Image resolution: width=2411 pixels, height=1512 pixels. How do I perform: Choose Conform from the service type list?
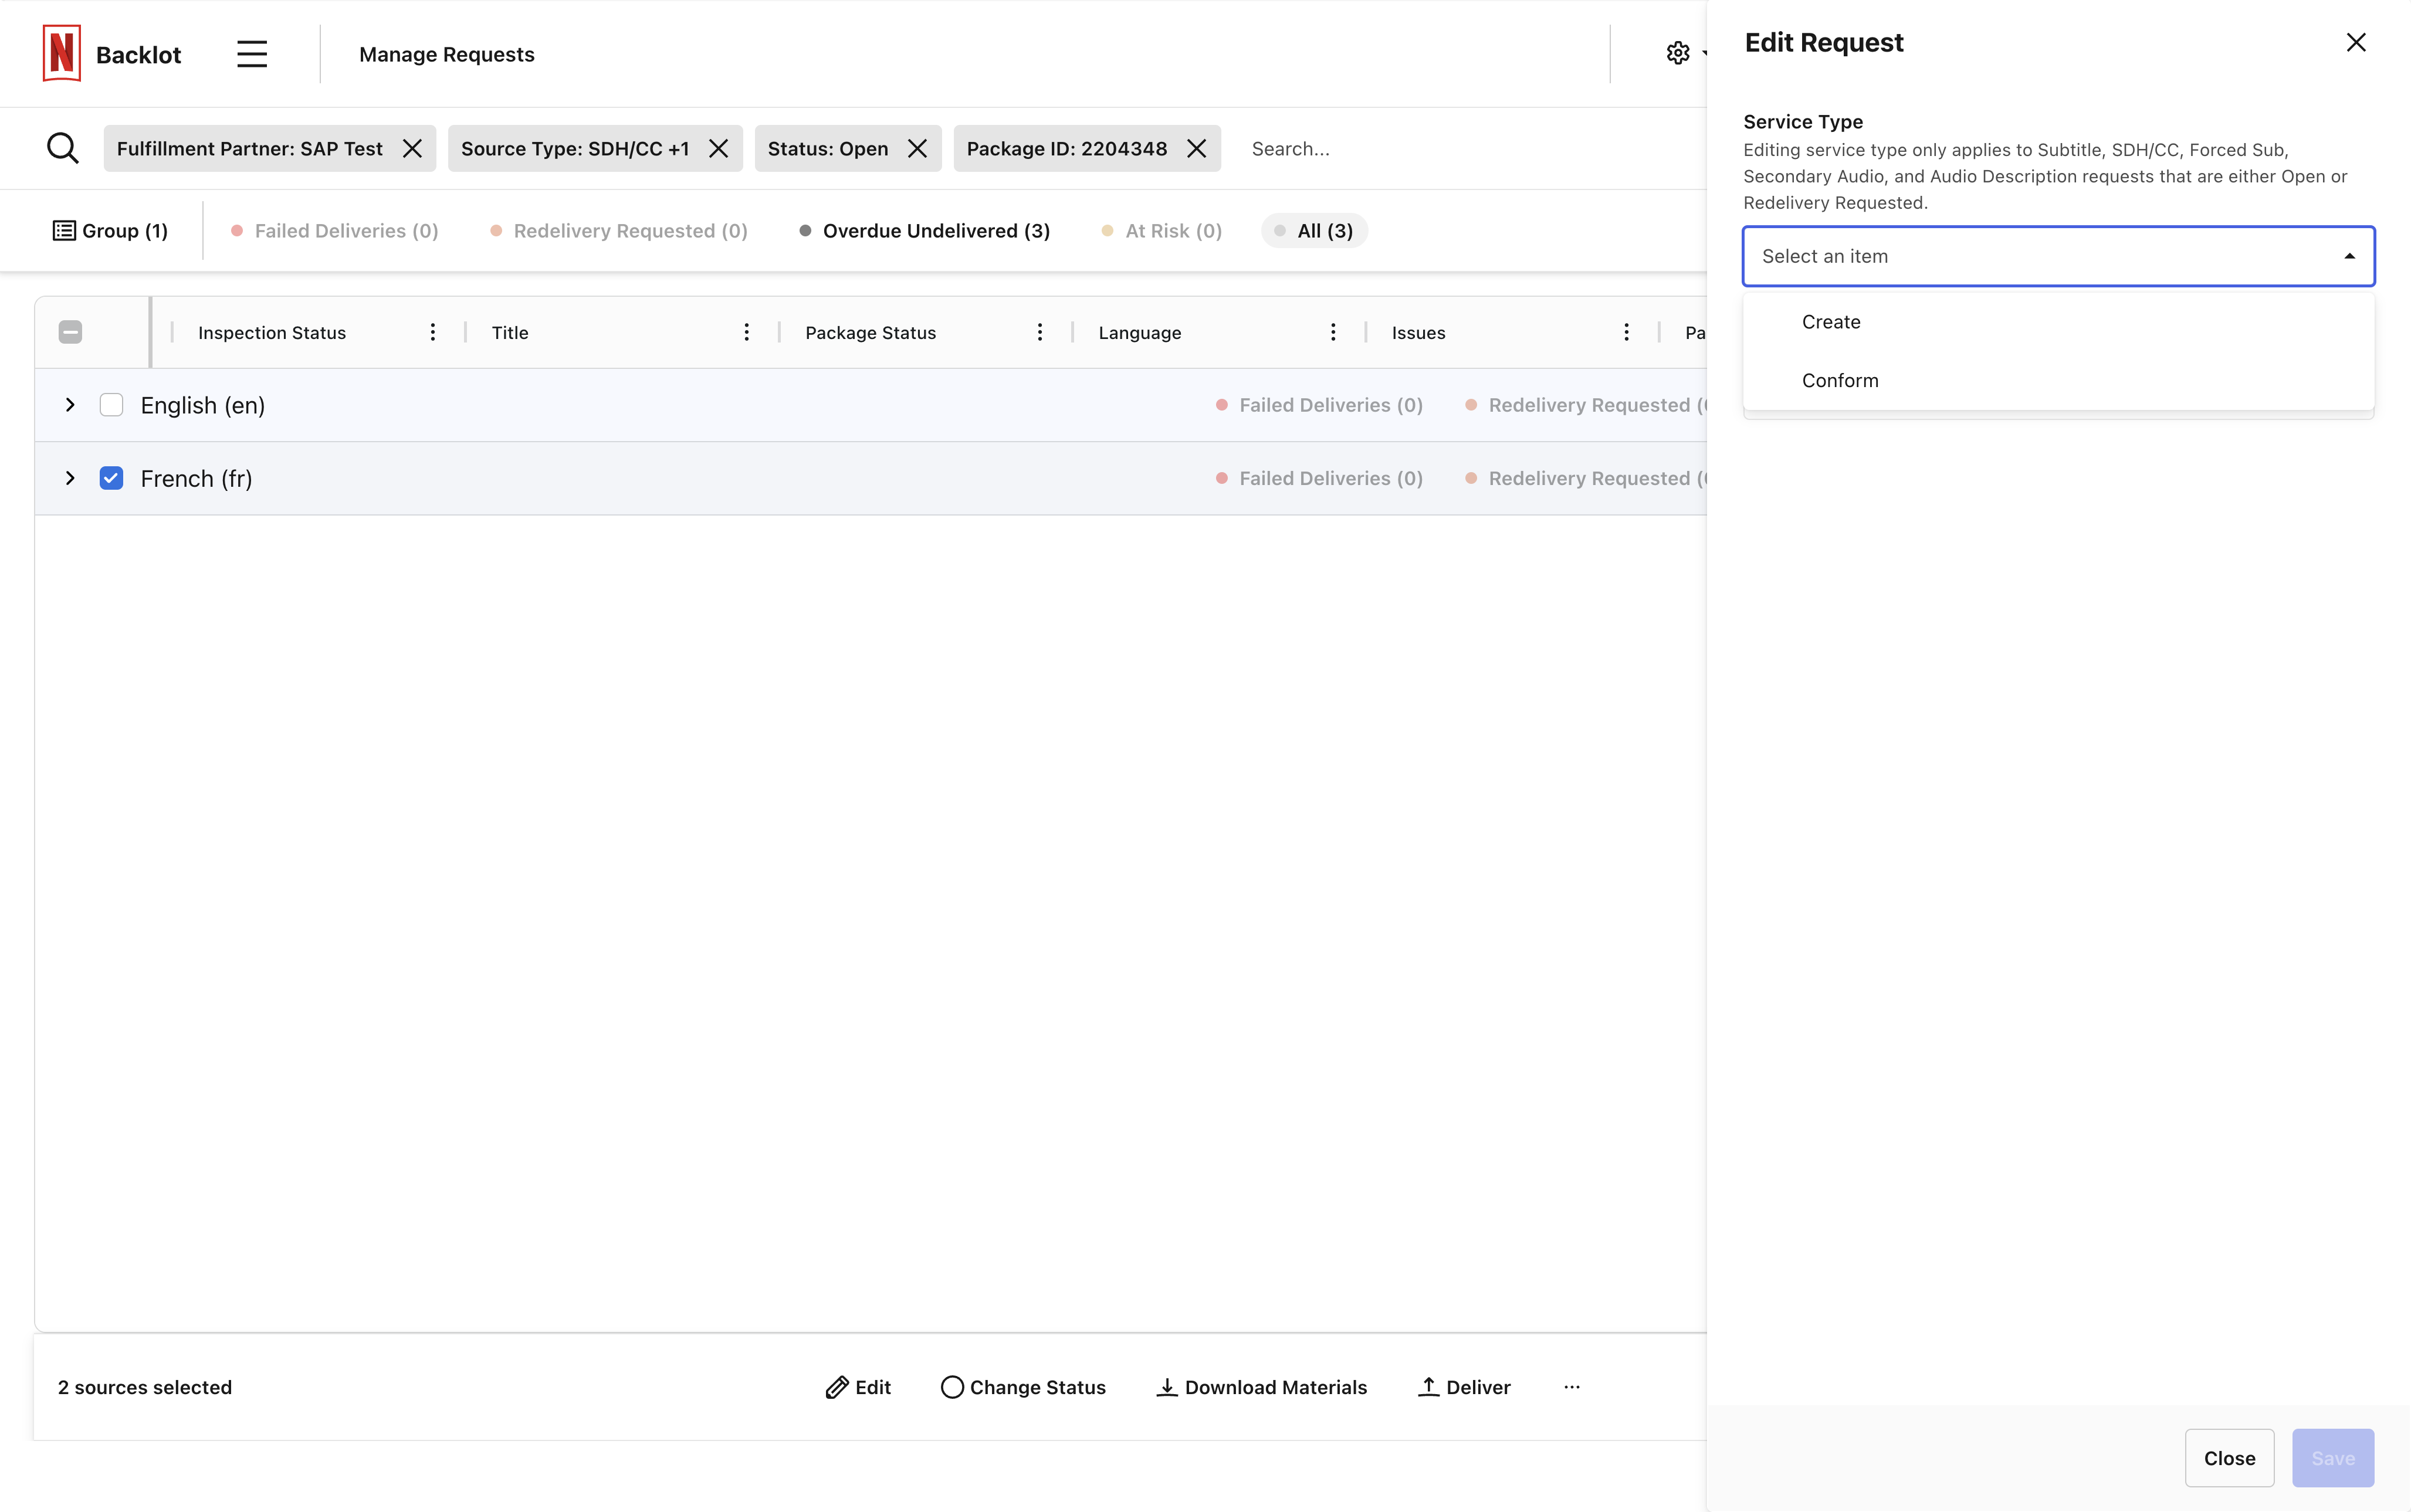(1840, 381)
